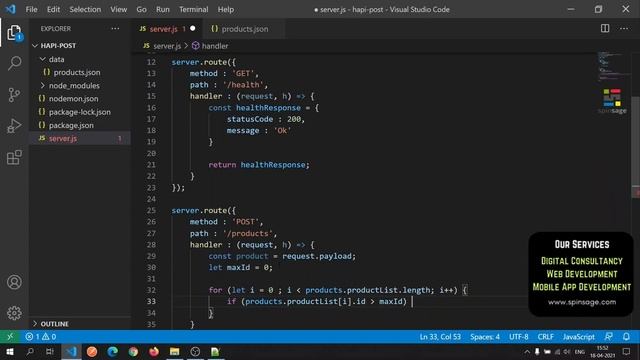Click the taskbar clock showing 15:52
Viewport: 640px width, 360px height.
(x=602, y=351)
